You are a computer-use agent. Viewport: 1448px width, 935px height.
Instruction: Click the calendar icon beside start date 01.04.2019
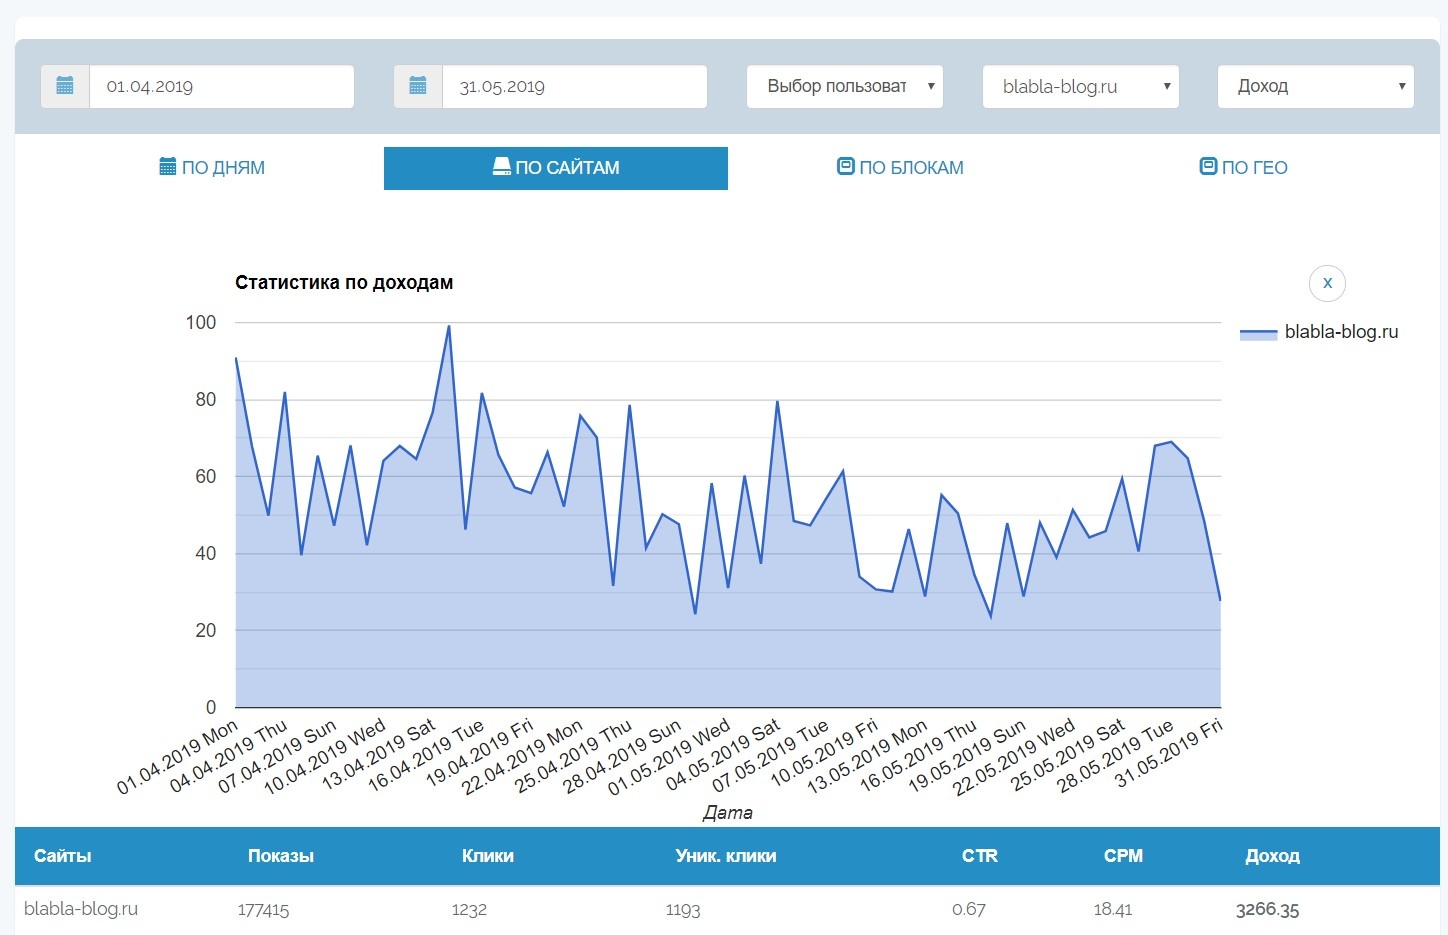click(x=65, y=86)
